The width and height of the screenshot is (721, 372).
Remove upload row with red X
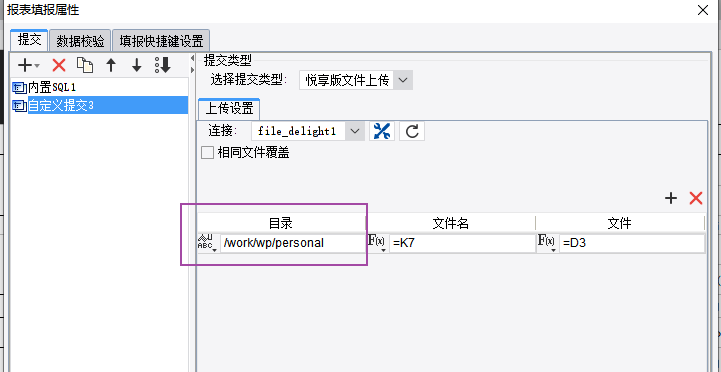696,198
